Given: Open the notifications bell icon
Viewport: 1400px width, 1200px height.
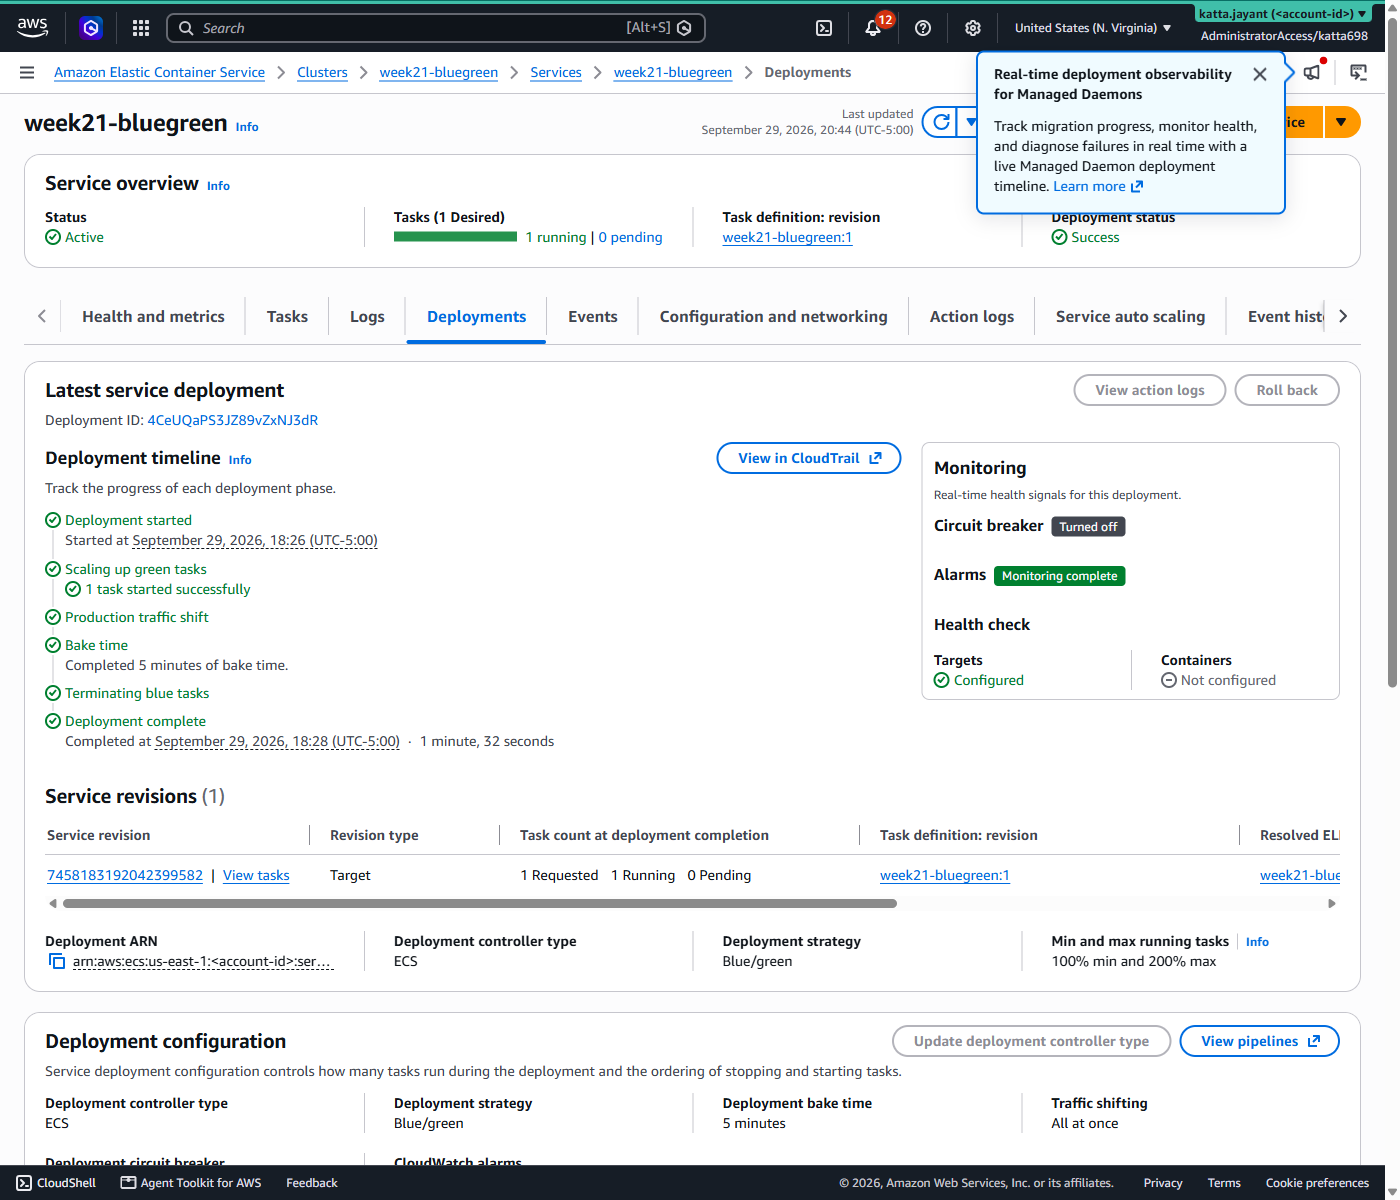Looking at the screenshot, I should [873, 28].
